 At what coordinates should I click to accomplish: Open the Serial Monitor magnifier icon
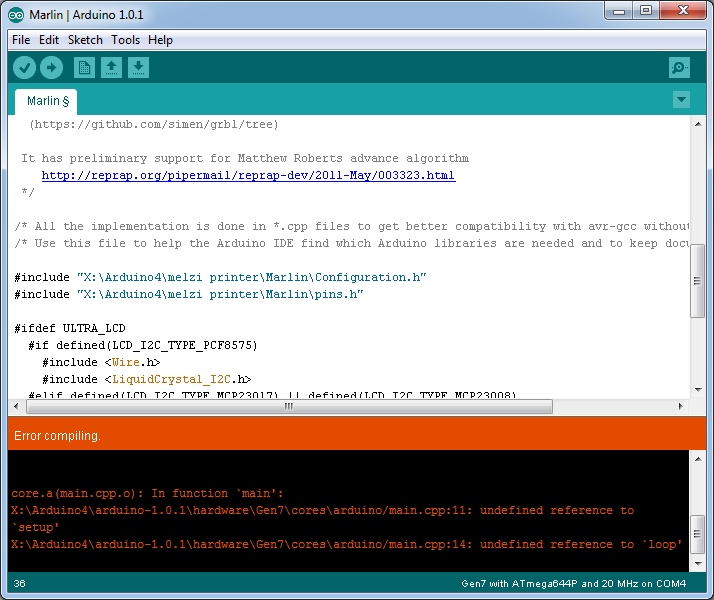[x=680, y=68]
